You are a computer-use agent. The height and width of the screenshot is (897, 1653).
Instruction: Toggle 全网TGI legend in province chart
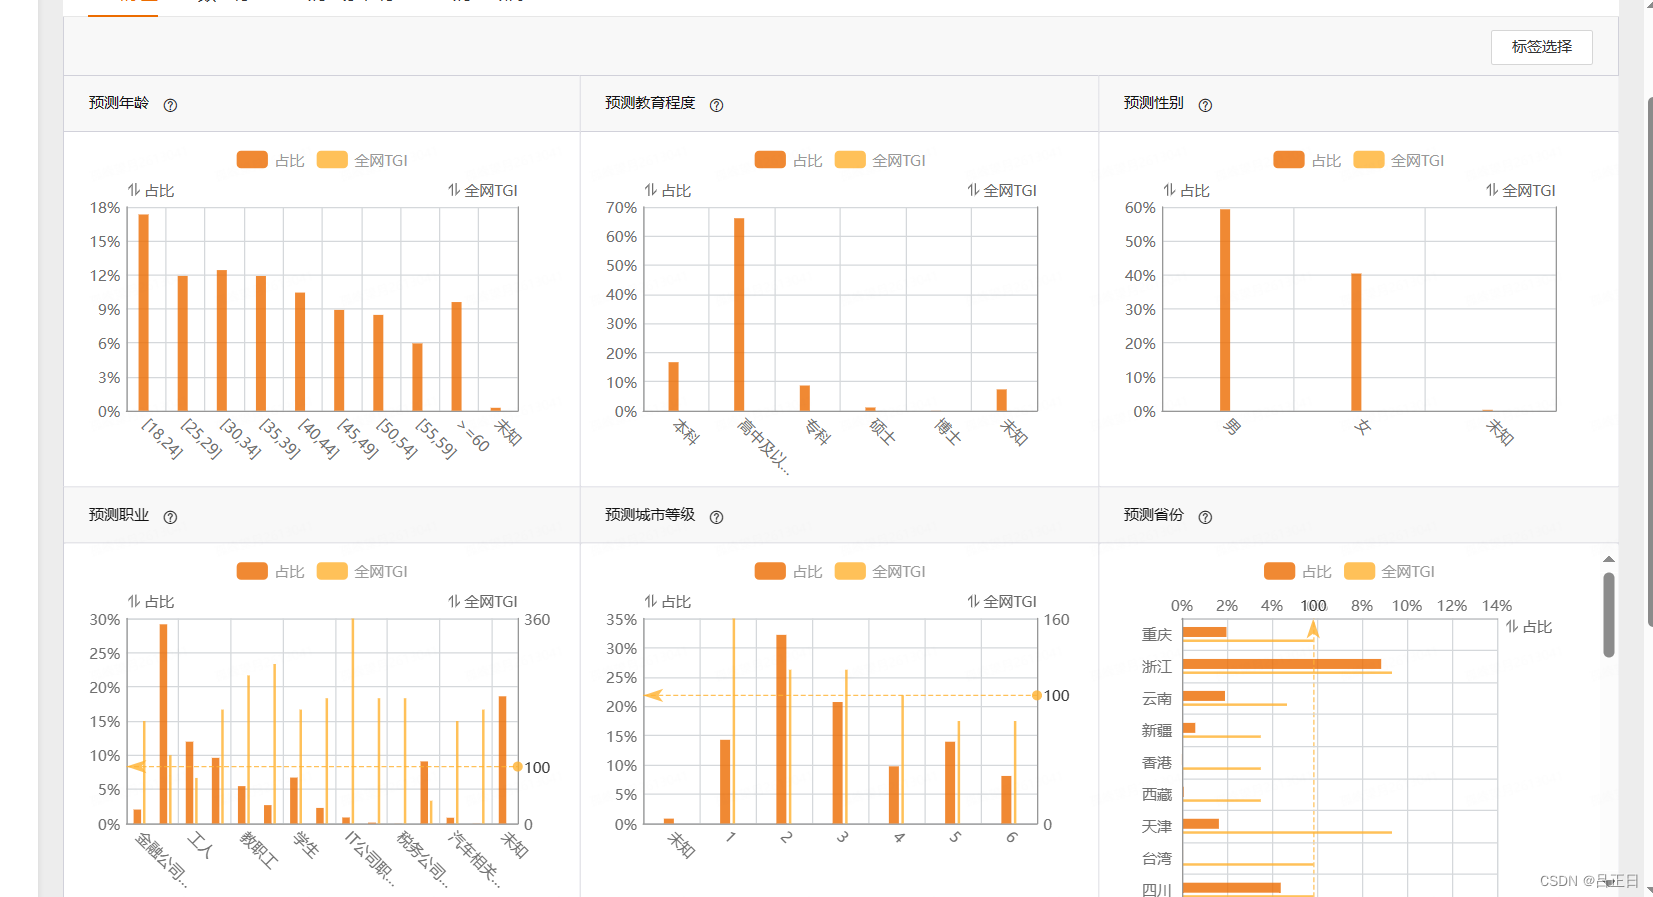tap(1390, 571)
